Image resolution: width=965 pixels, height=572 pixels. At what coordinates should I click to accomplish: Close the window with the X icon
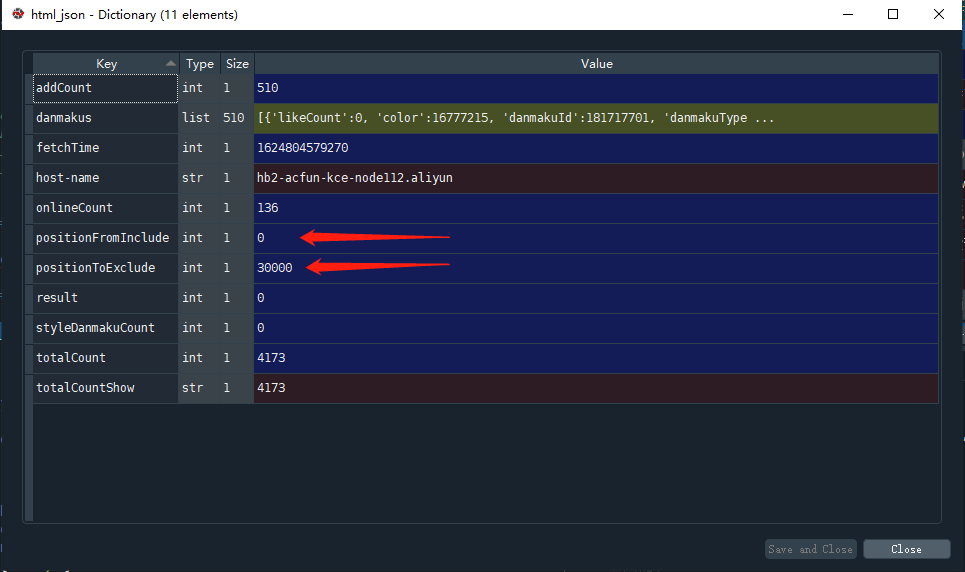tap(939, 14)
